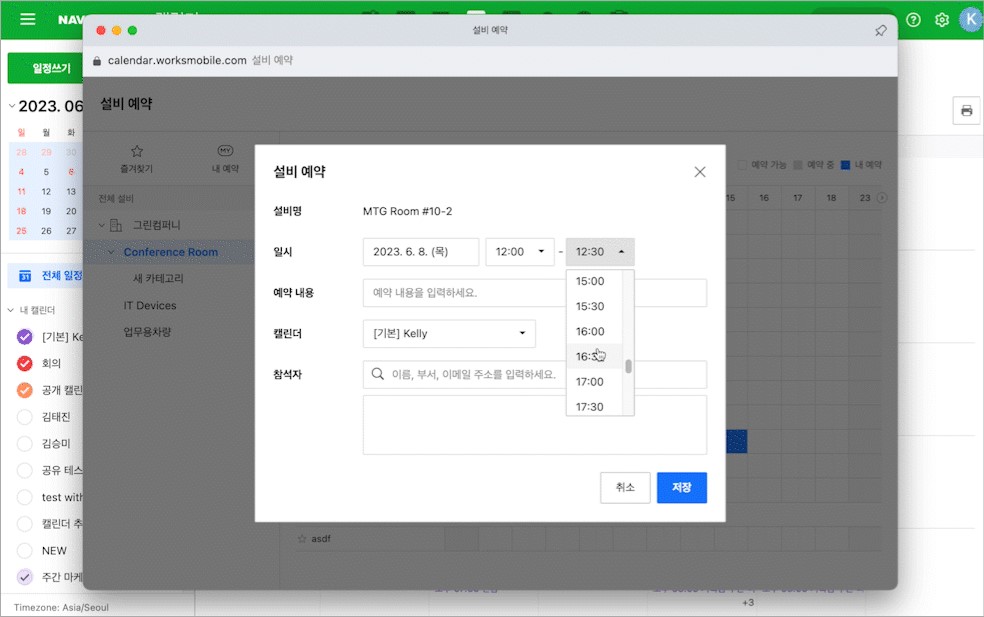984x617 pixels.
Task: Open the 즐겨찾기 star icon
Action: [x=137, y=151]
